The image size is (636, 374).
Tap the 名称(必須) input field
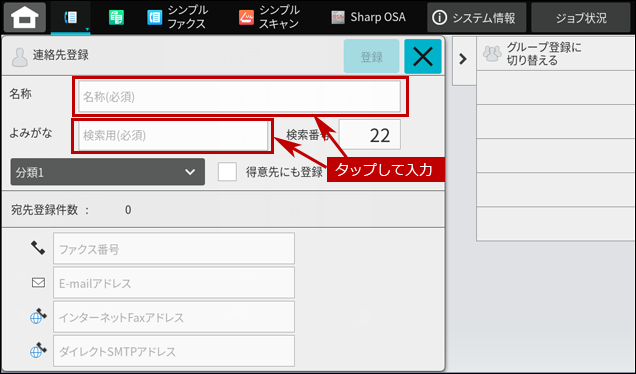pyautogui.click(x=239, y=97)
